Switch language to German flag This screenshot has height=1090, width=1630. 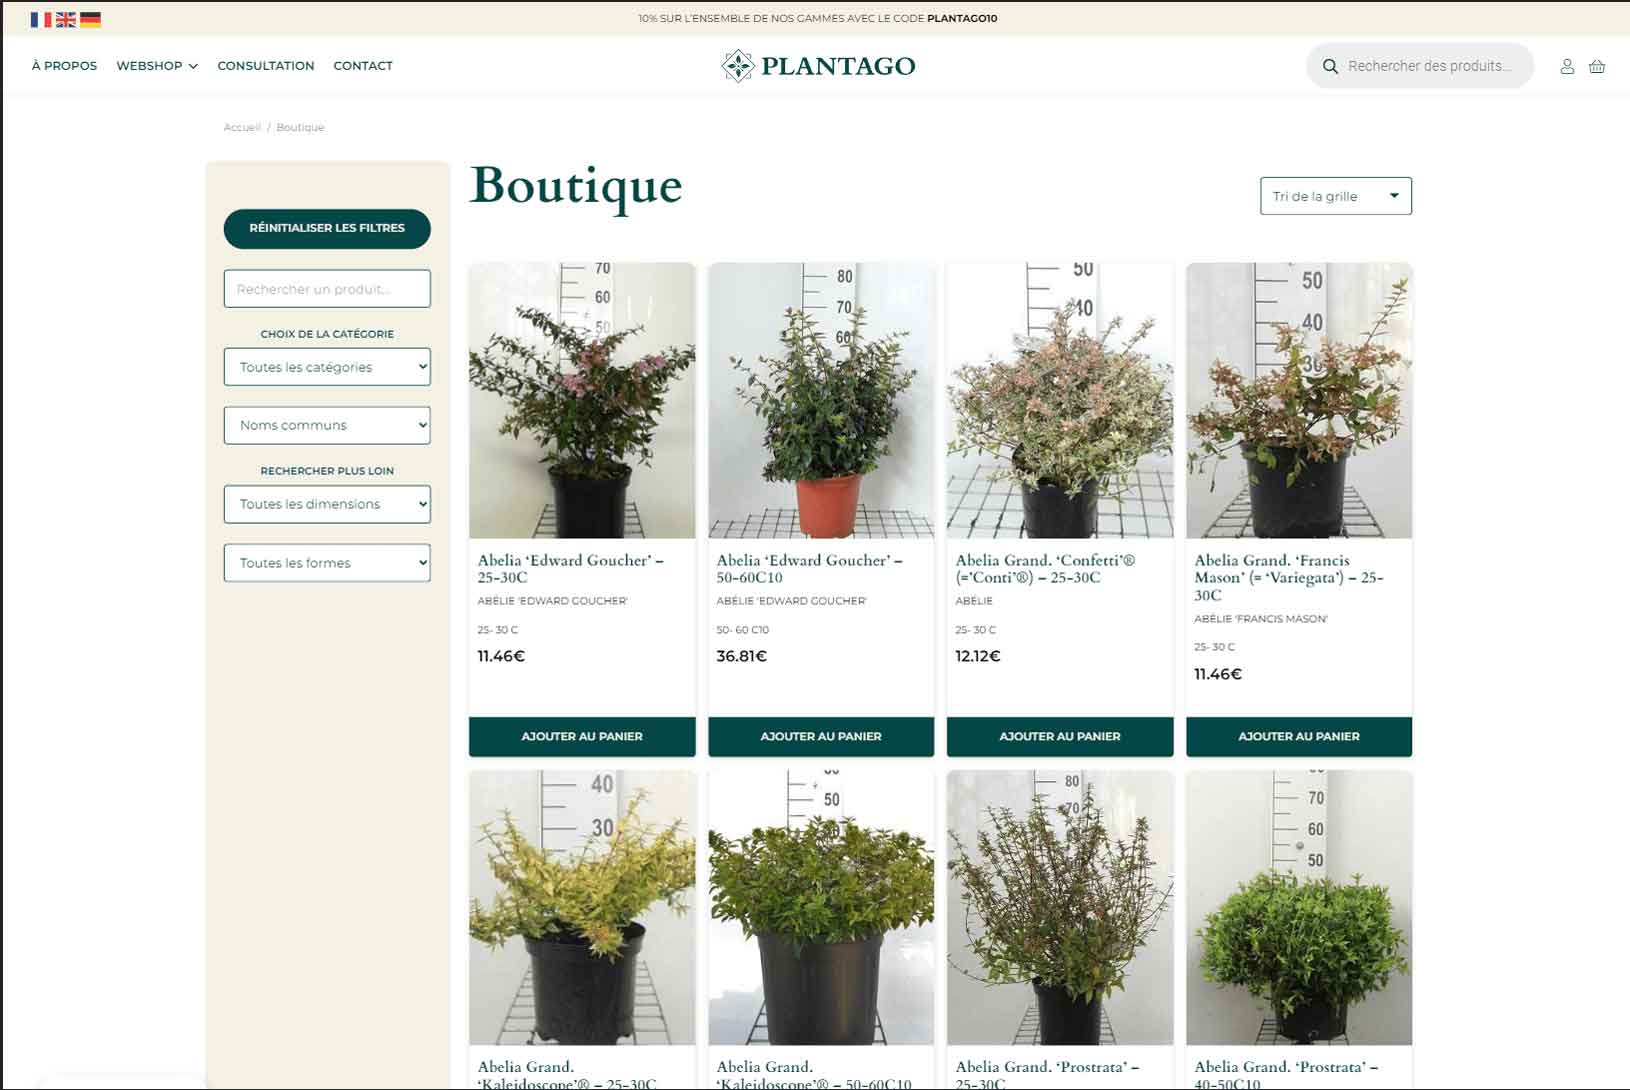click(91, 19)
